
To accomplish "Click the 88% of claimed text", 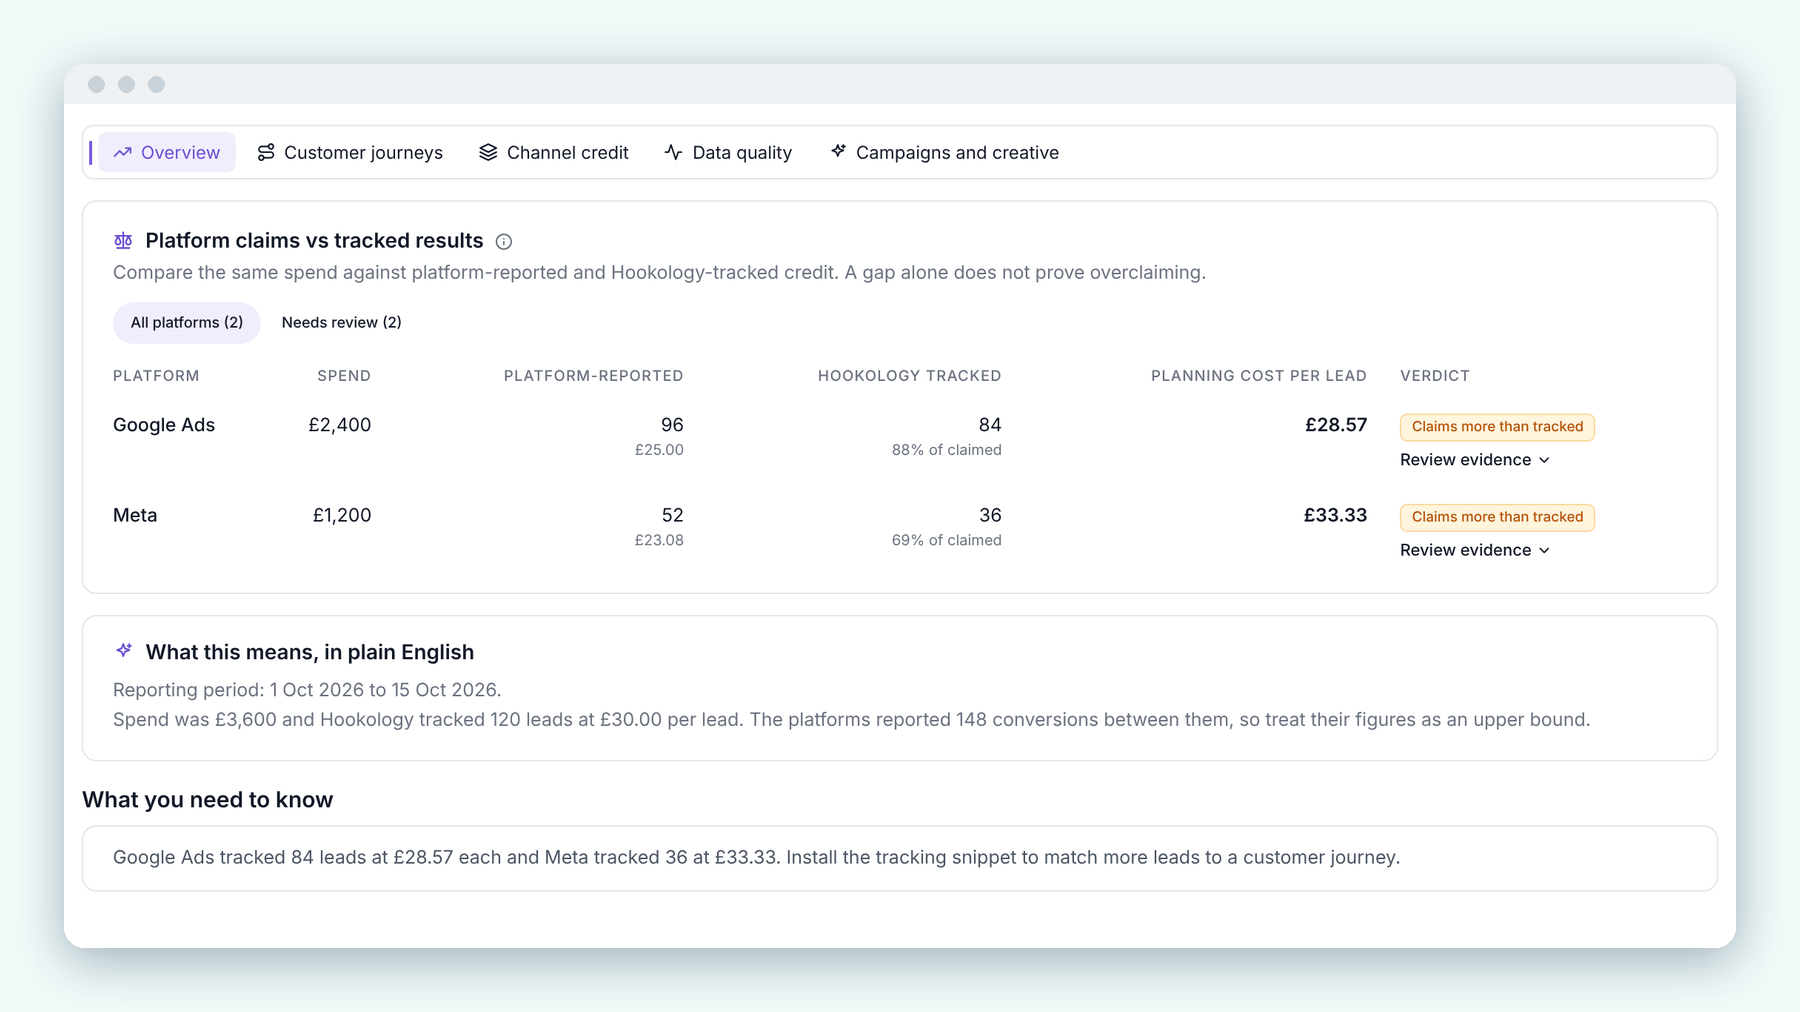I will coord(947,450).
